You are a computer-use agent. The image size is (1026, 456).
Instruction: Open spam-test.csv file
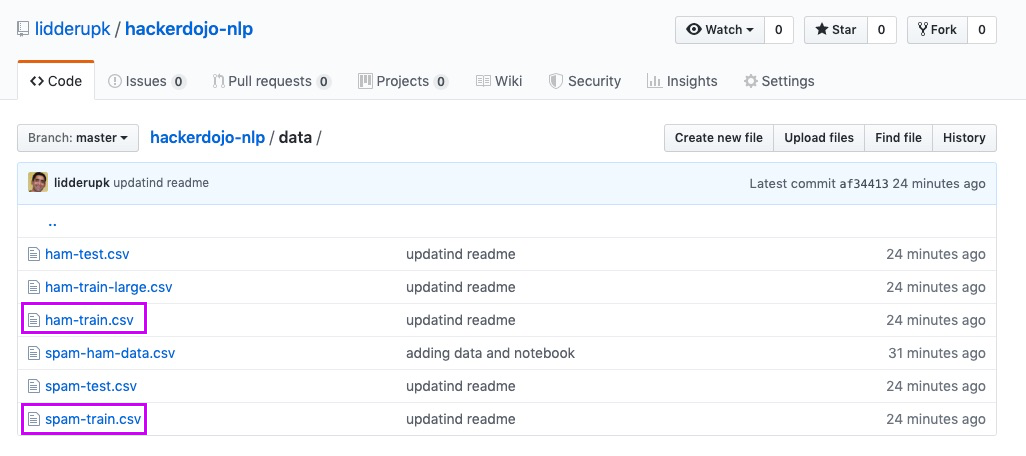91,386
